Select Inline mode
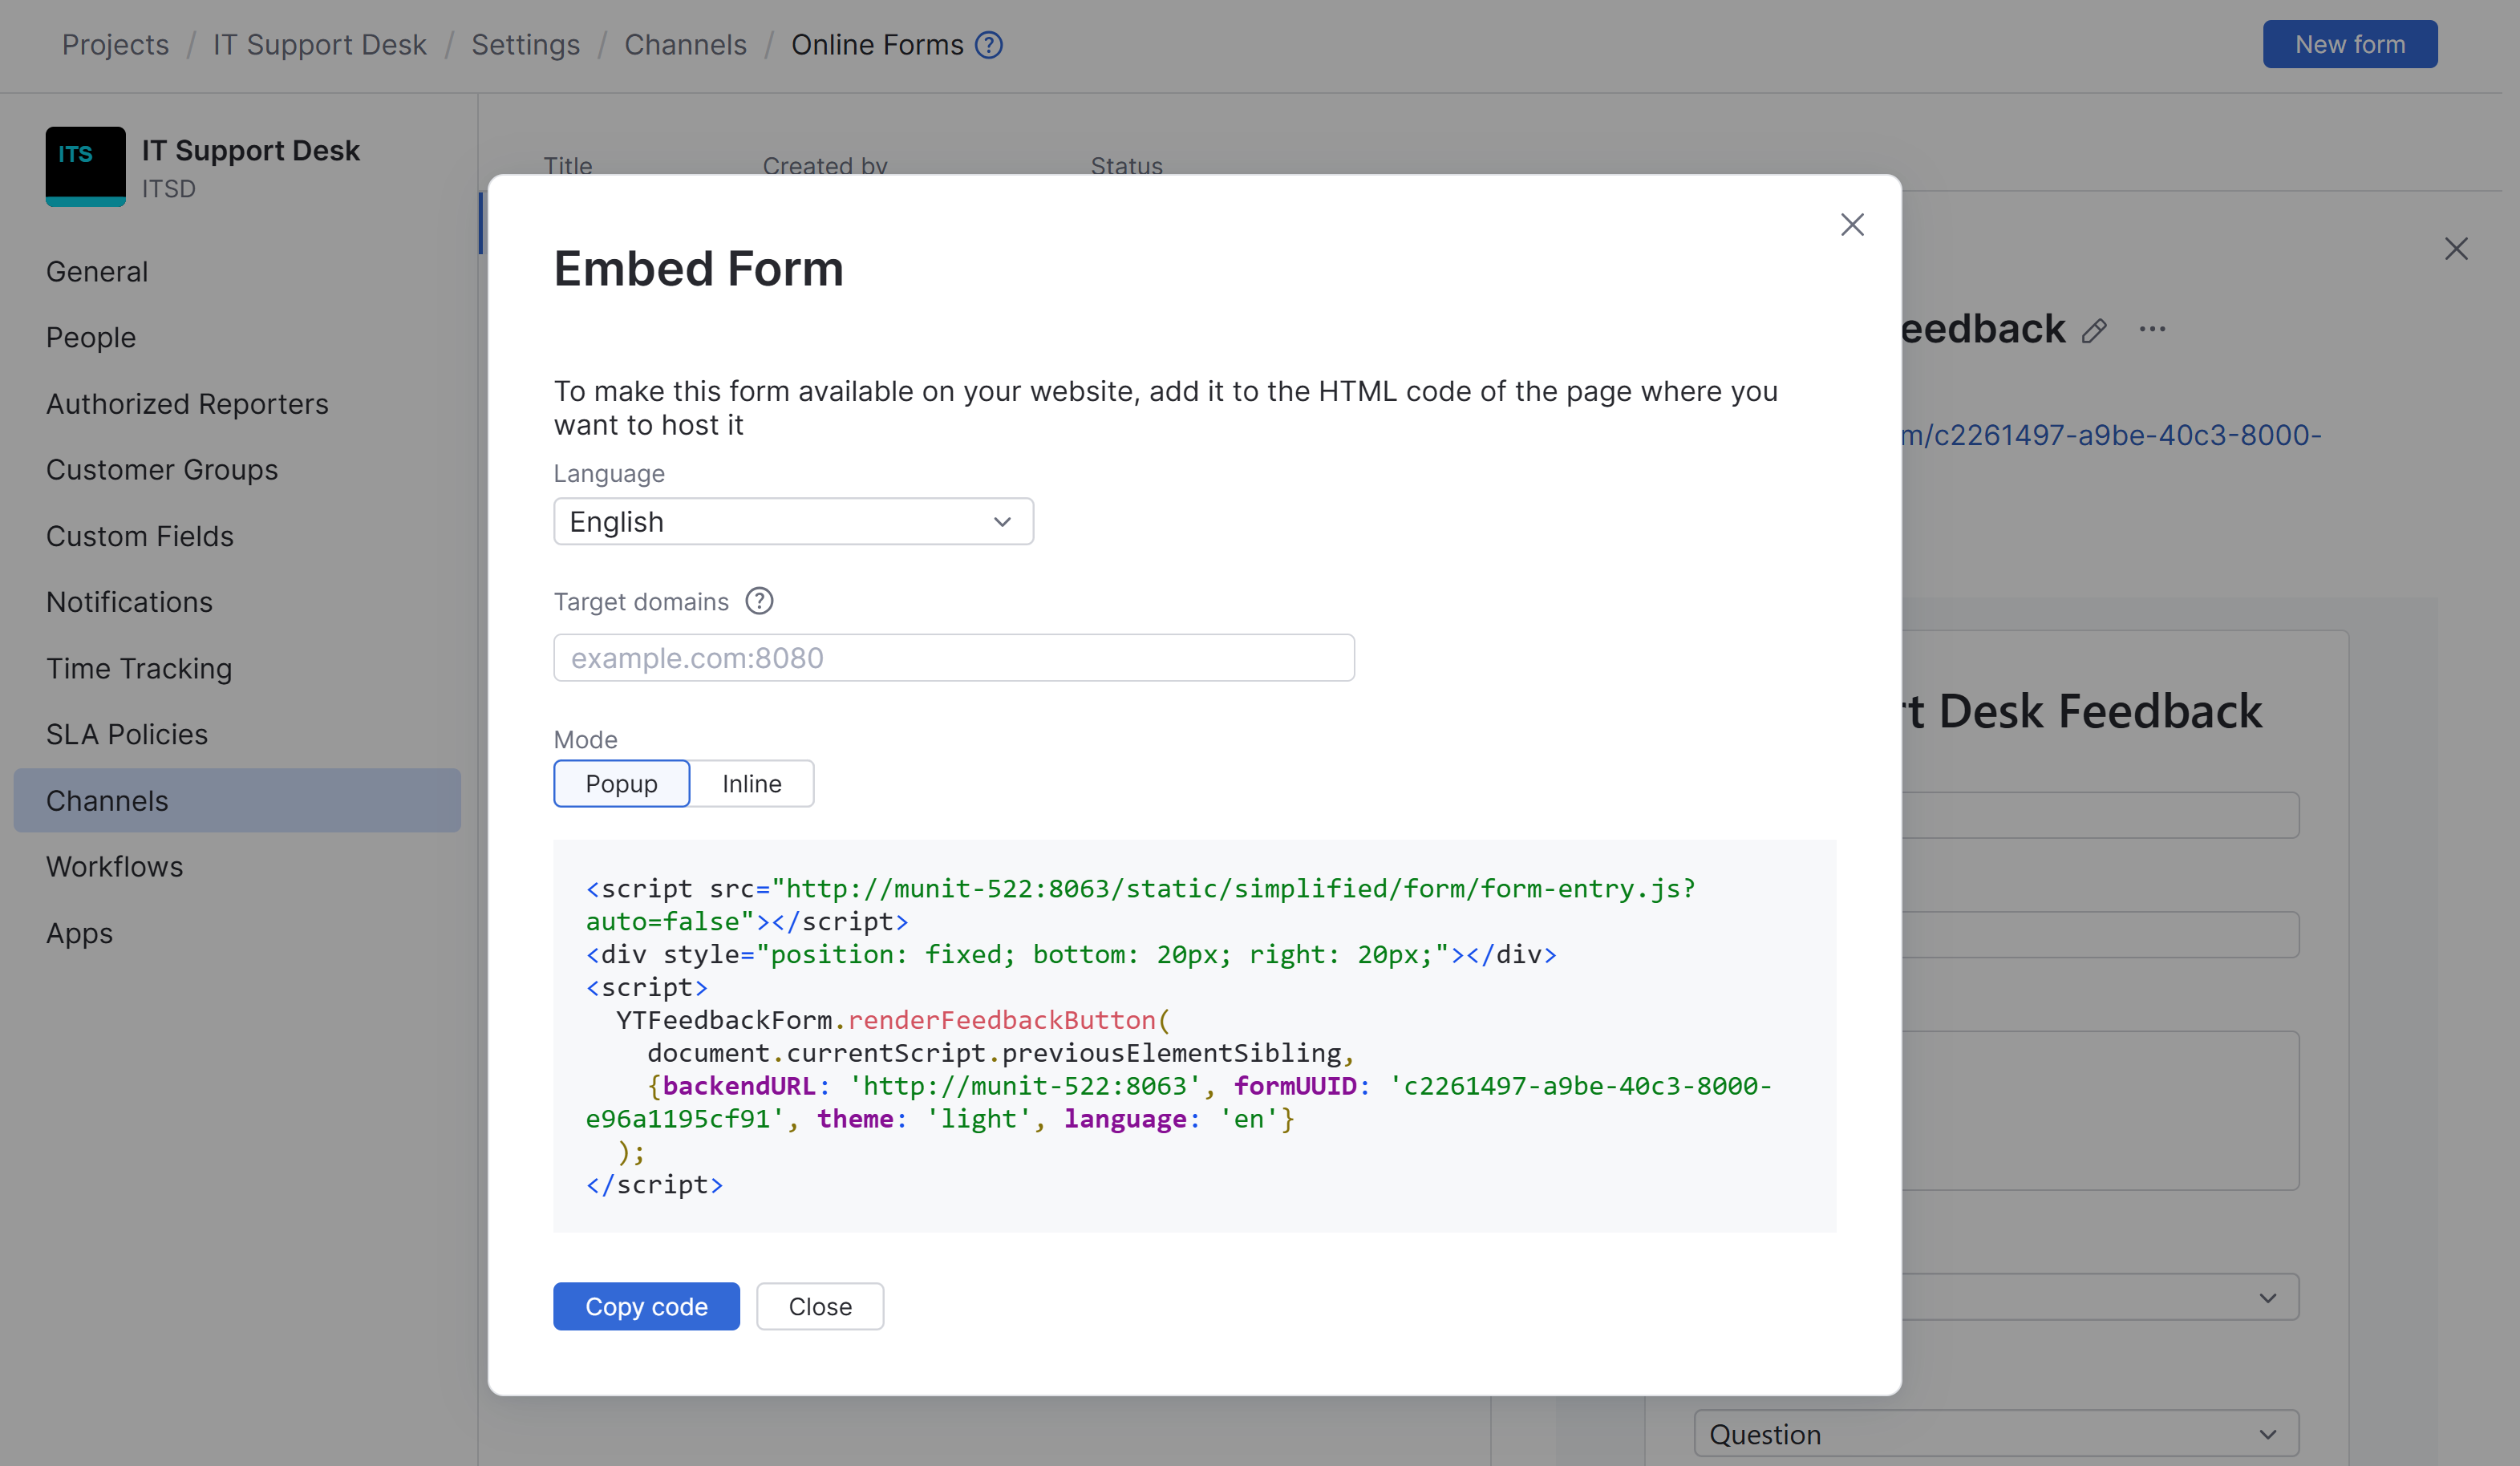The height and width of the screenshot is (1466, 2520). [x=752, y=783]
